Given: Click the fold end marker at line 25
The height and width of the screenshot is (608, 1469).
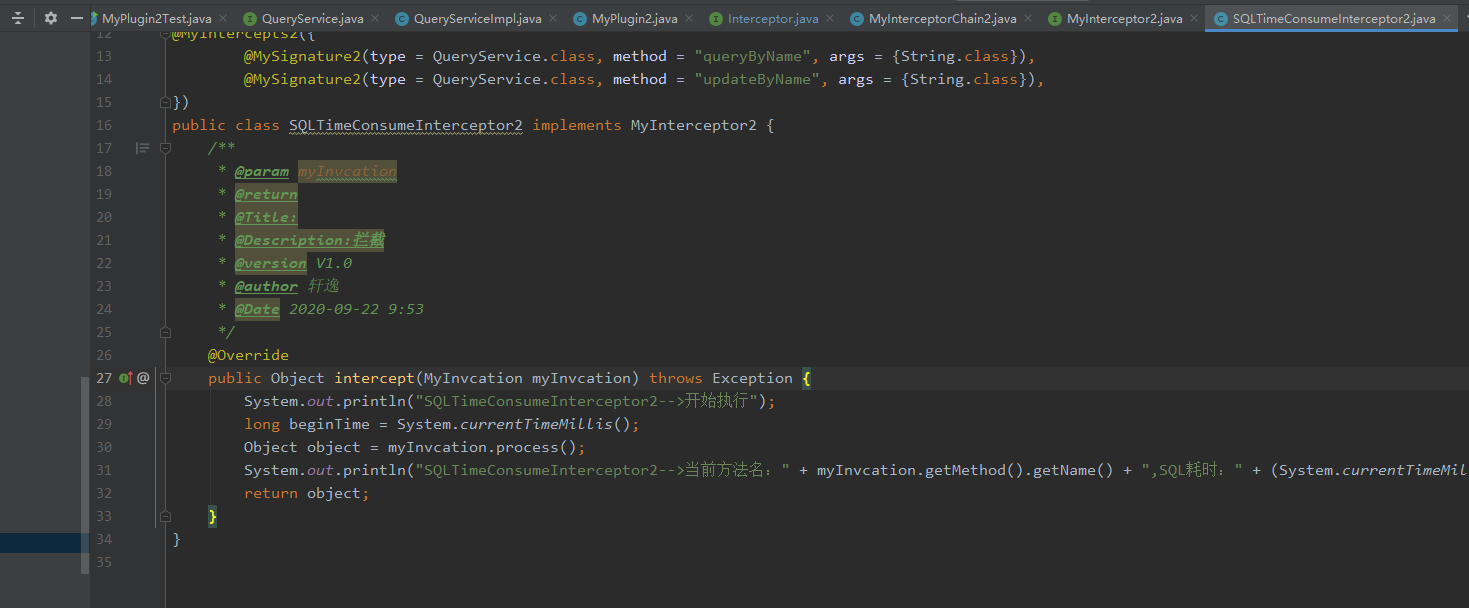Looking at the screenshot, I should [166, 332].
